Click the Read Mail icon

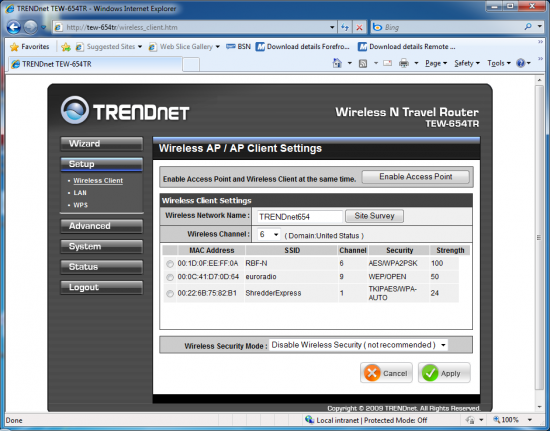(x=388, y=63)
